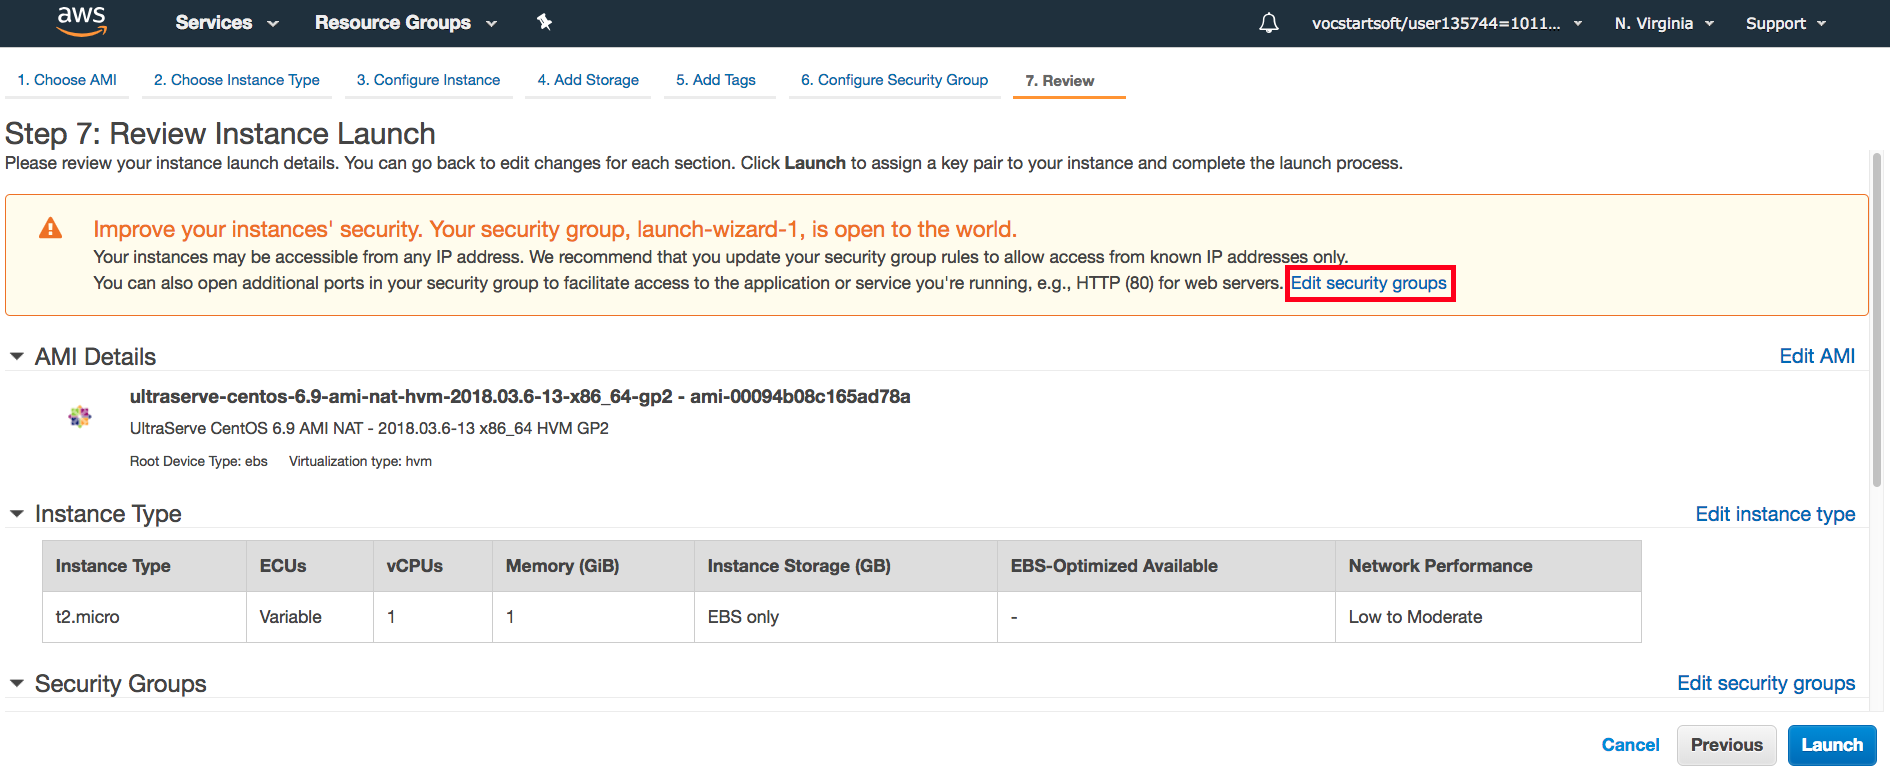Click the Network Performance column header

[1488, 566]
